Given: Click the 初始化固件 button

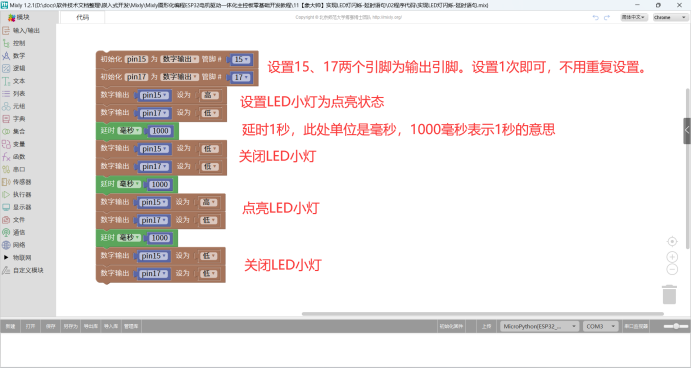Looking at the screenshot, I should coord(451,327).
